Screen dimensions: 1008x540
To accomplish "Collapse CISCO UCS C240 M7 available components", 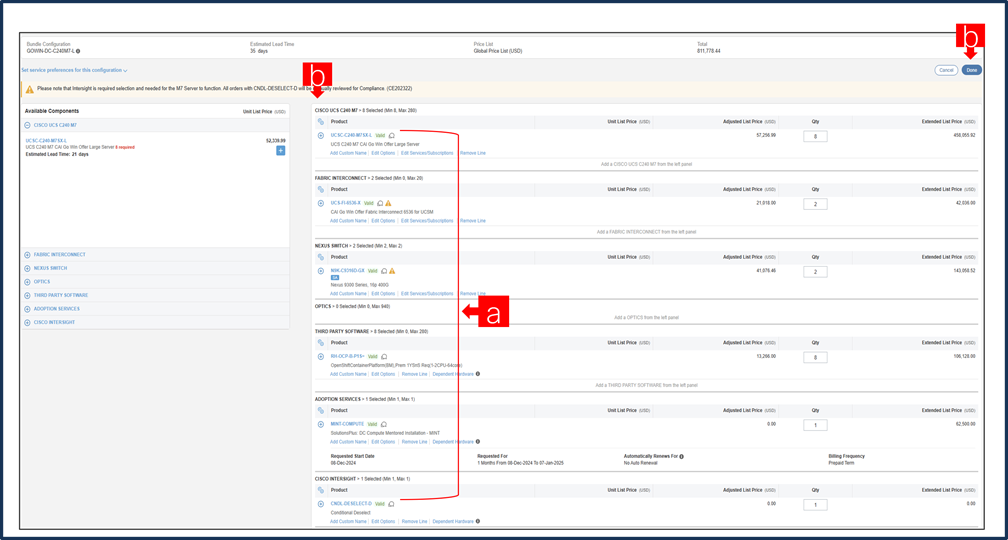I will click(28, 125).
